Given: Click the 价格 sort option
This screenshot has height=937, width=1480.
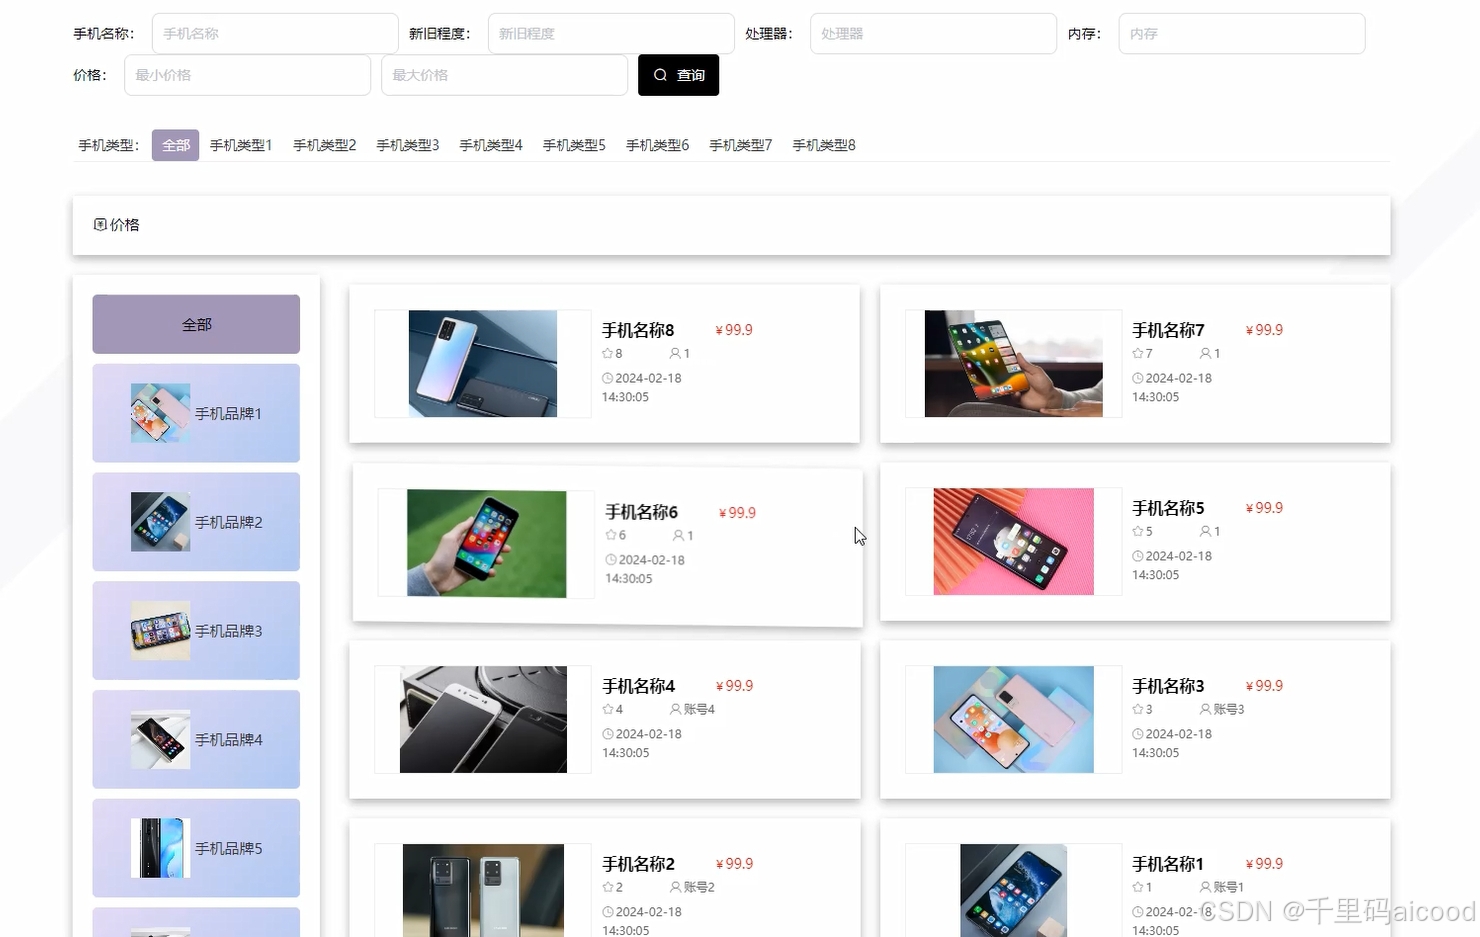Looking at the screenshot, I should tap(117, 225).
